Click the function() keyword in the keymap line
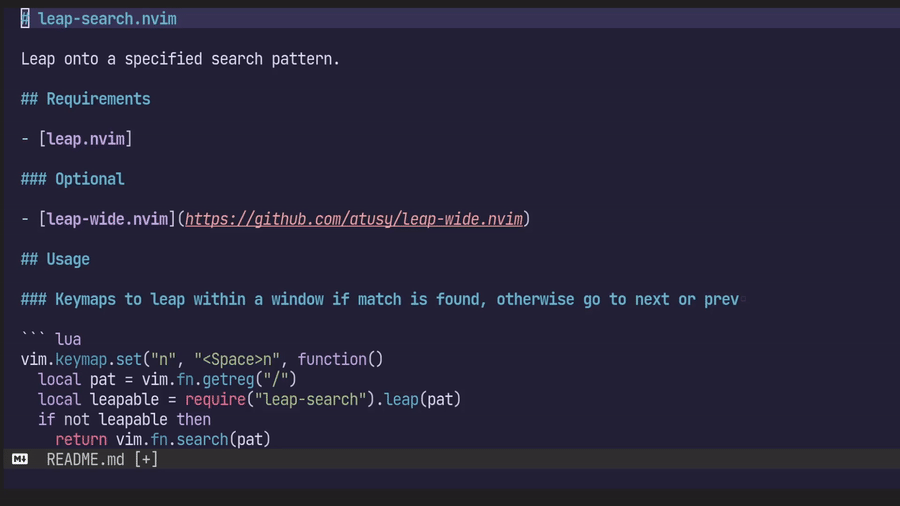Screen dimensions: 900x506 coord(340,359)
